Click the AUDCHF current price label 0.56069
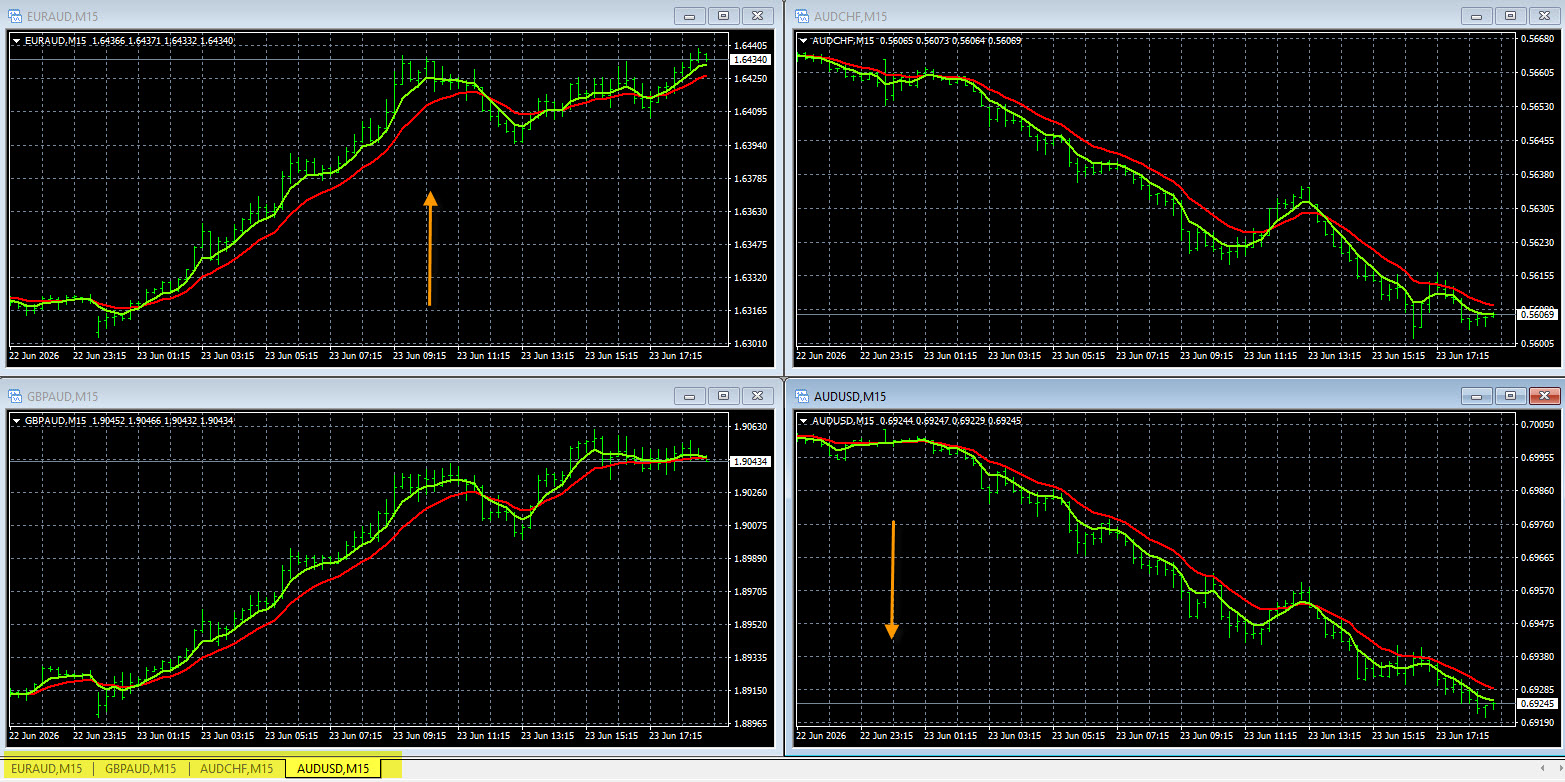Viewport: 1565px width, 782px height. coord(1537,314)
